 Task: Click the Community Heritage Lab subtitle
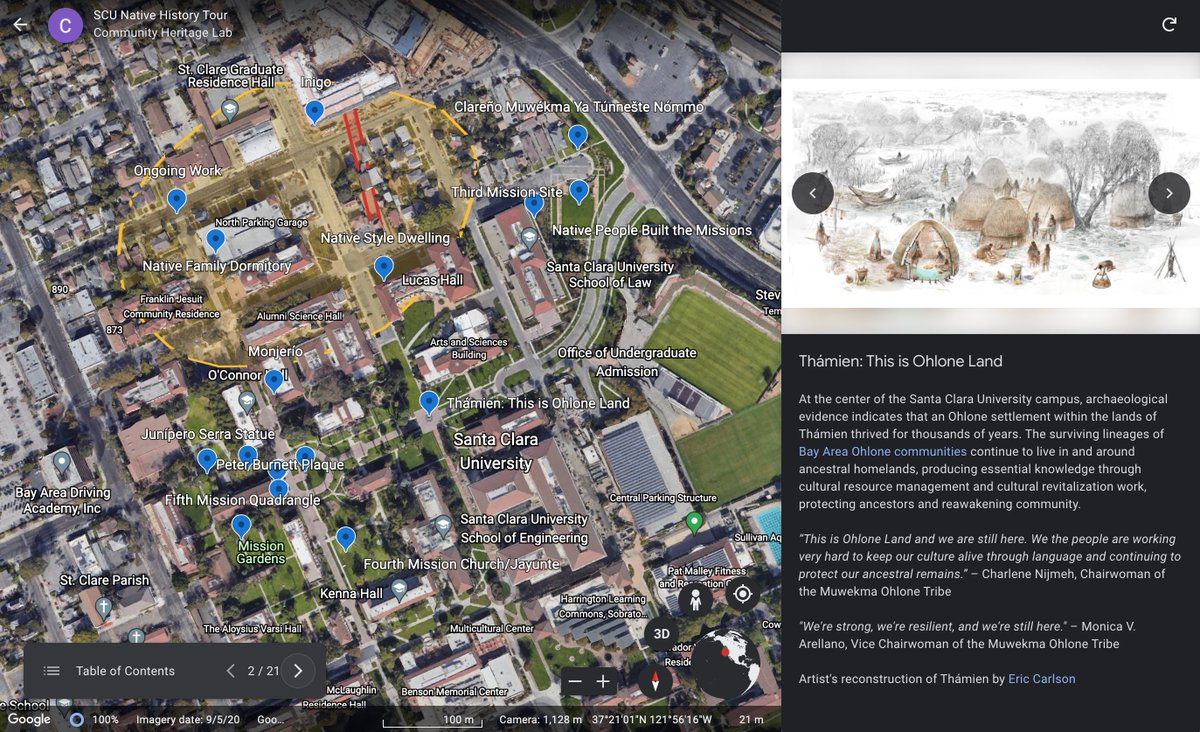(x=162, y=33)
